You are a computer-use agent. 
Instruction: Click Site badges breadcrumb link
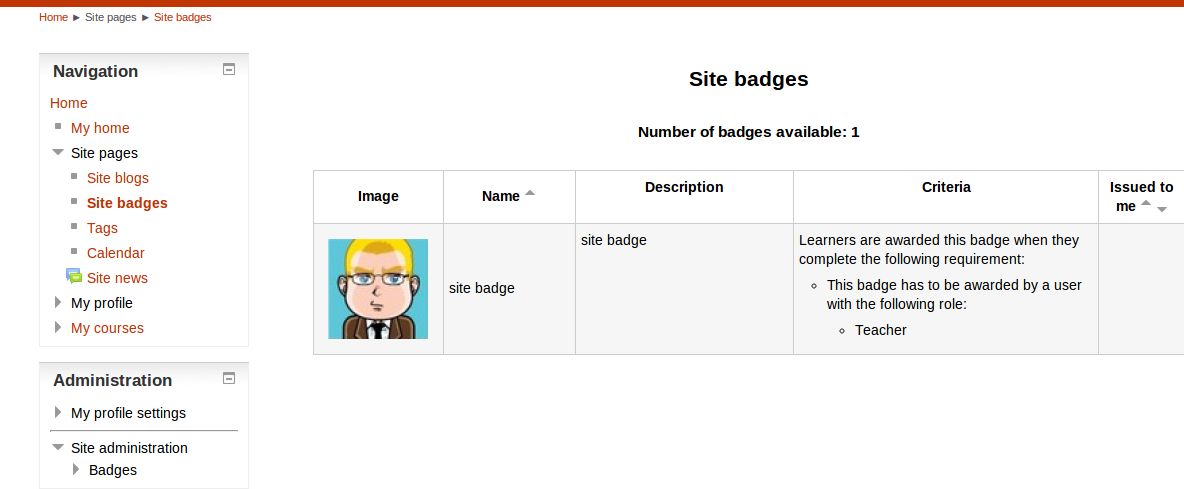pyautogui.click(x=183, y=17)
